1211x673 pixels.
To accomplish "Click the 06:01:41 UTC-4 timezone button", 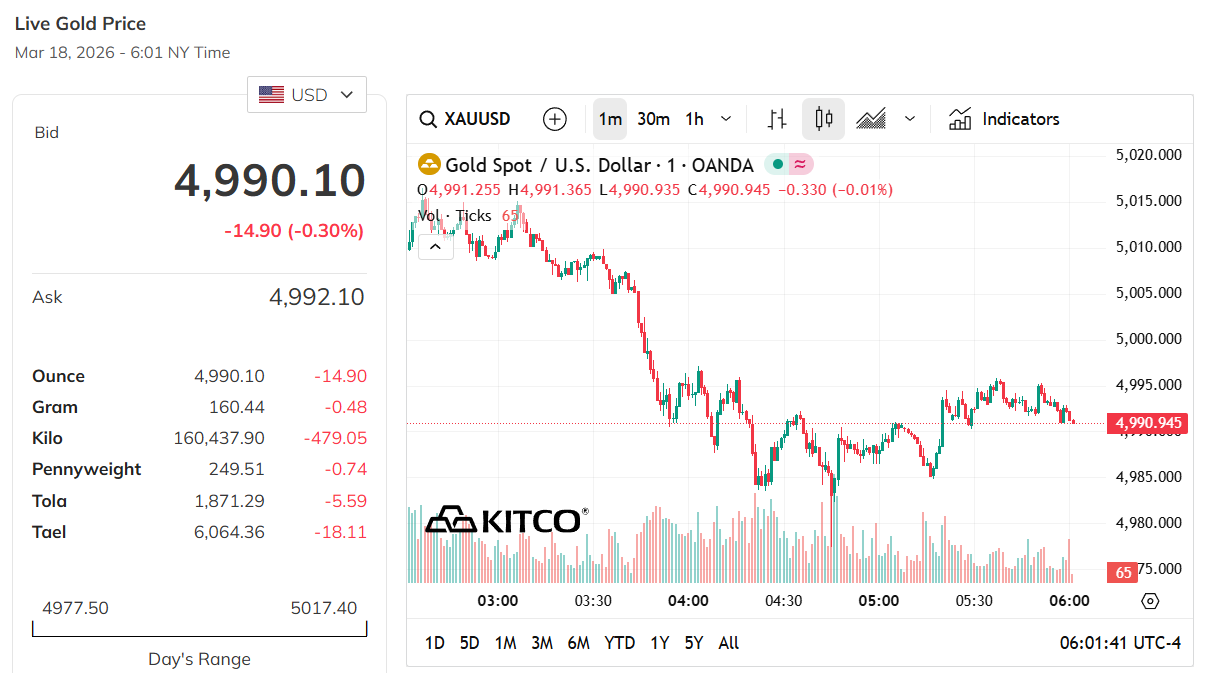I will pyautogui.click(x=1120, y=643).
